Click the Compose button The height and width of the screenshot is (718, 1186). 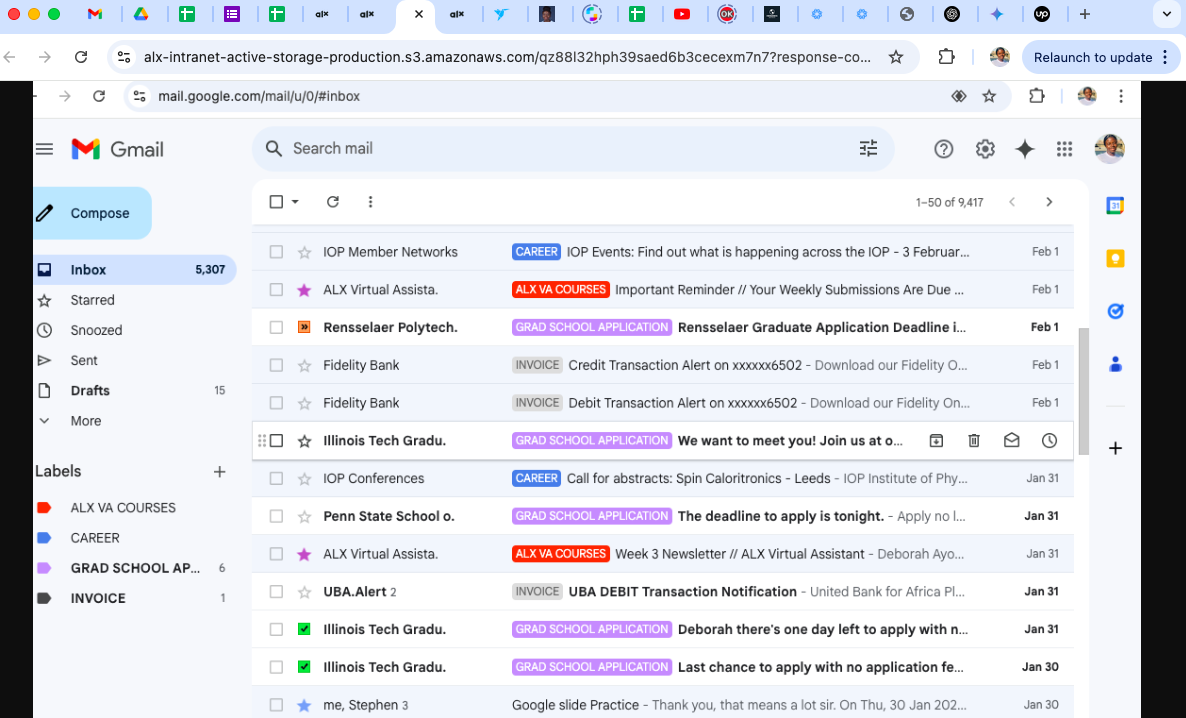(x=92, y=213)
